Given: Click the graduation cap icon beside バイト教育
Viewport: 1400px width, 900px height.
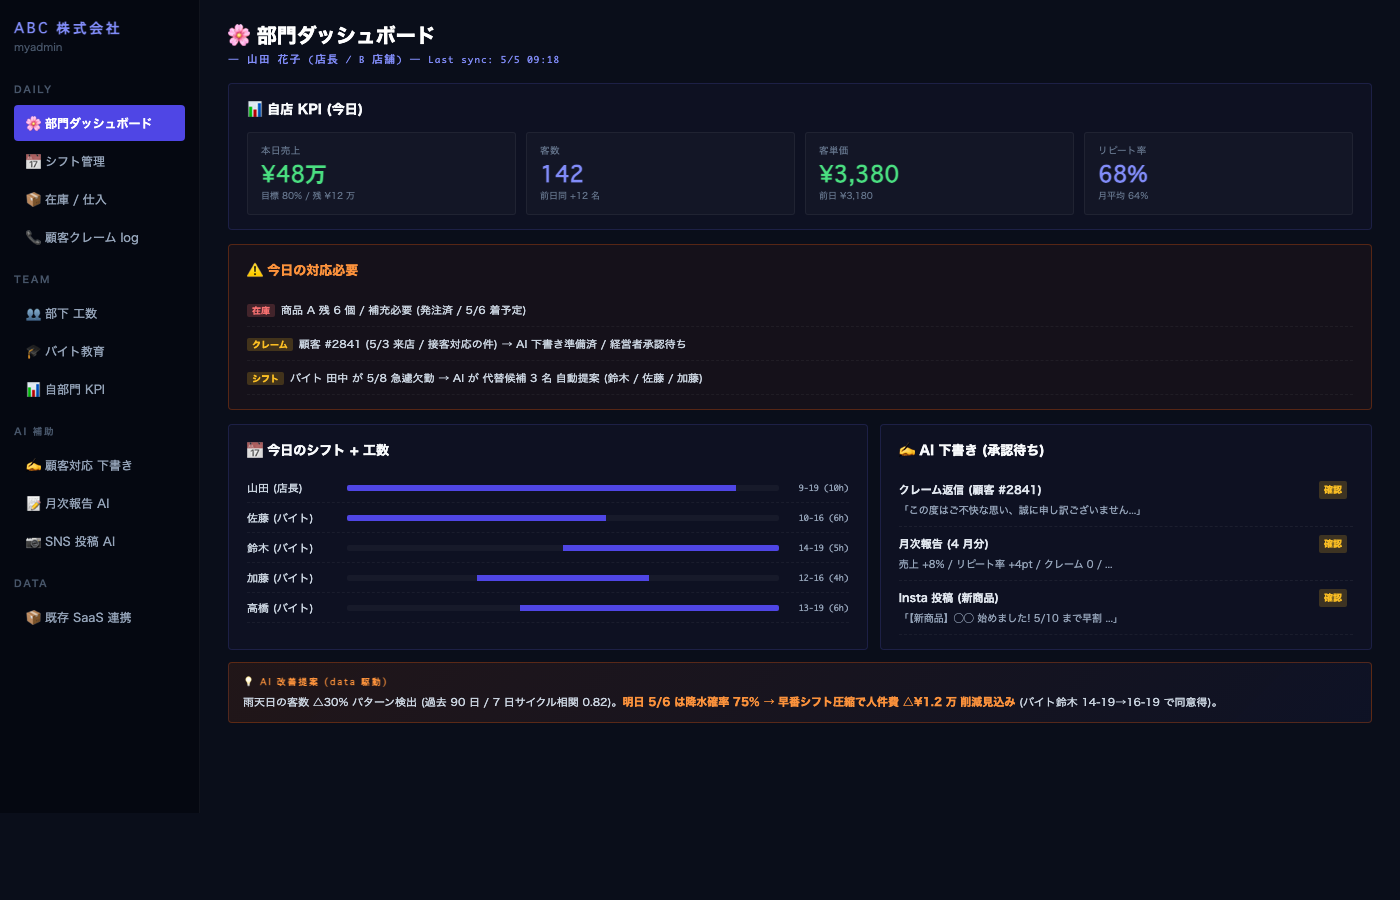Looking at the screenshot, I should [x=33, y=351].
